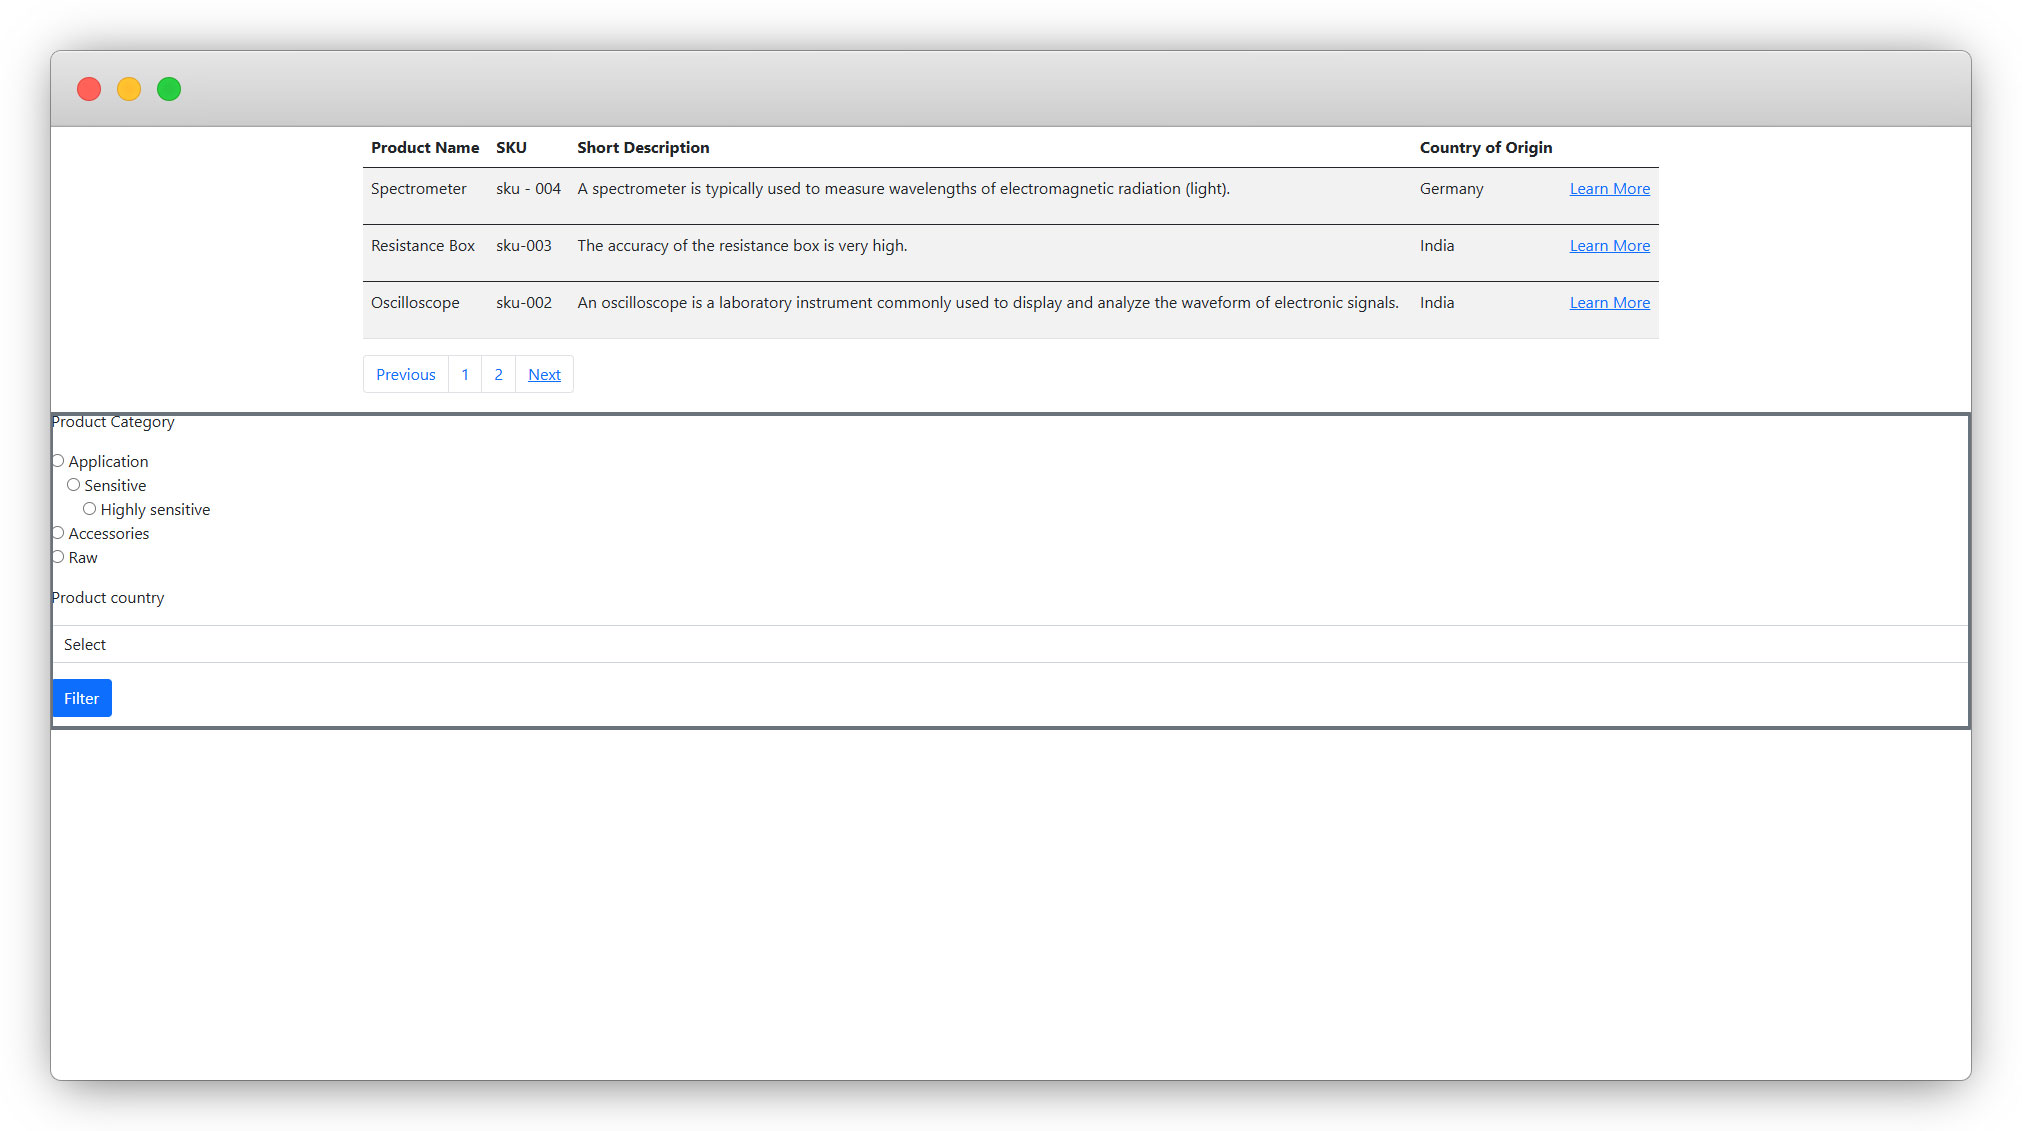Click the green maximize window button
Image resolution: width=2022 pixels, height=1131 pixels.
point(169,89)
